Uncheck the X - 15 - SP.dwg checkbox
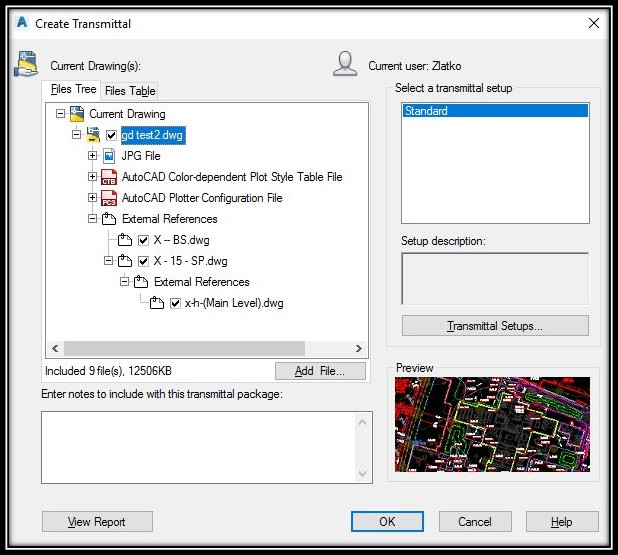 pyautogui.click(x=143, y=261)
